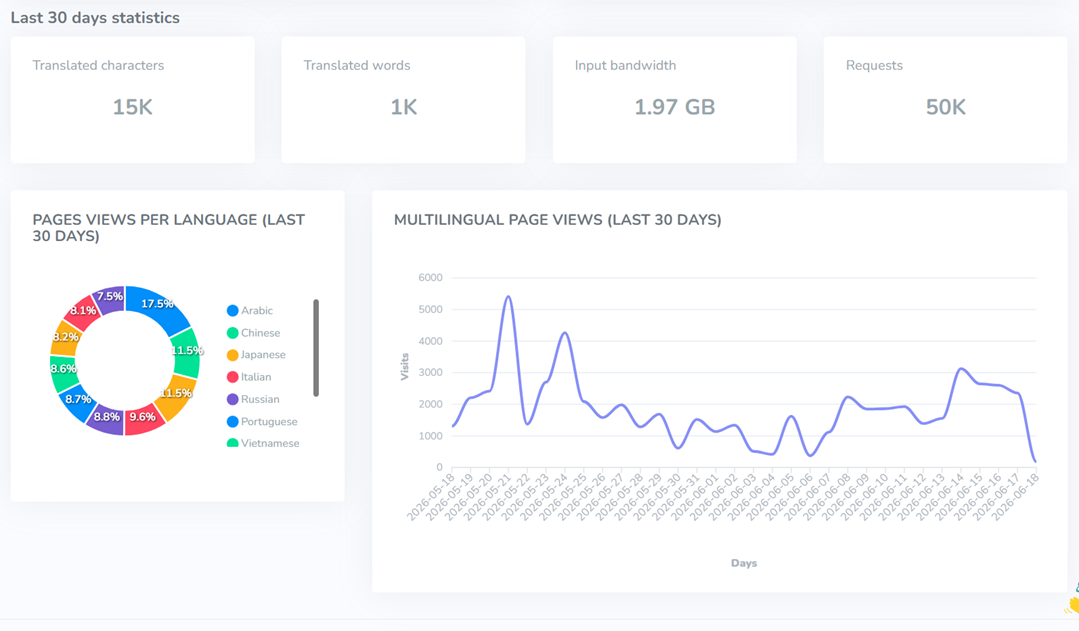Click the 50K requests value
The height and width of the screenshot is (631, 1079).
946,107
